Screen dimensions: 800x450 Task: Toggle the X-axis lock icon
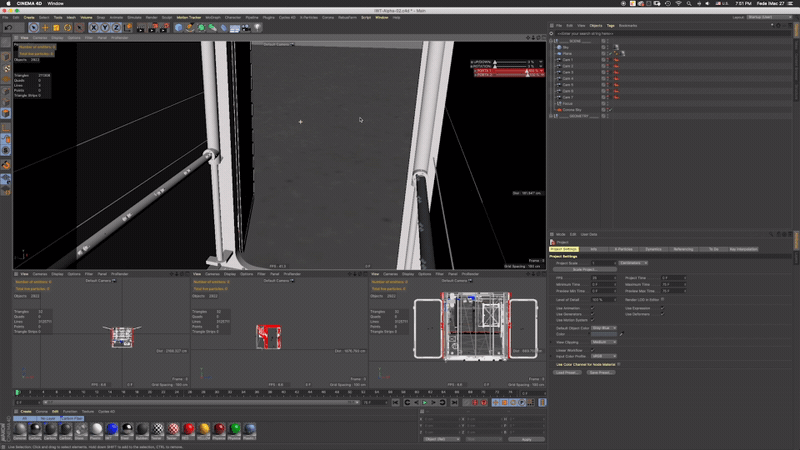tap(93, 27)
